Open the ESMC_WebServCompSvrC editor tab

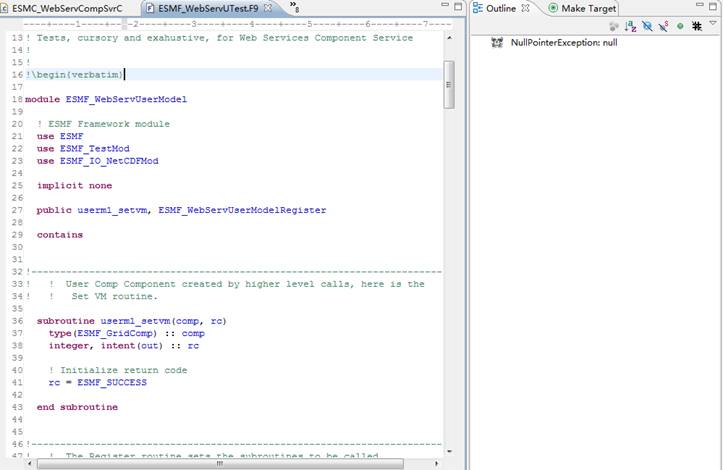[66, 8]
